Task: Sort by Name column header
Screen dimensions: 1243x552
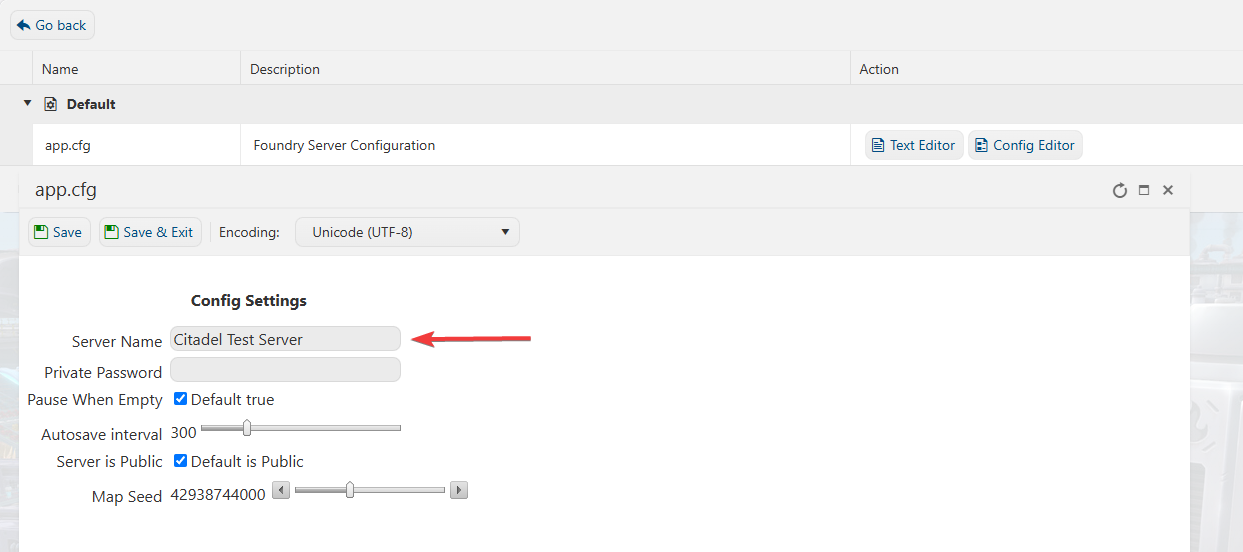Action: (60, 69)
